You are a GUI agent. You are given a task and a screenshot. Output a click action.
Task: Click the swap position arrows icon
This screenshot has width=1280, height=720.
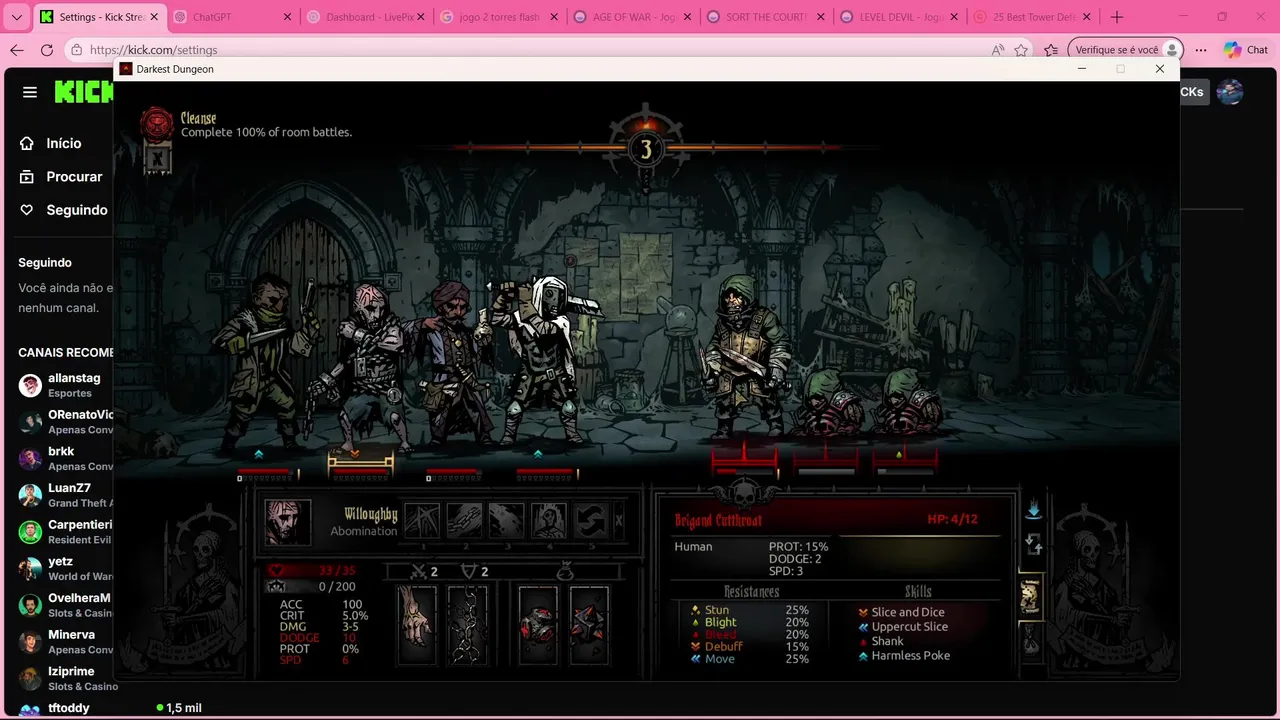1034,545
